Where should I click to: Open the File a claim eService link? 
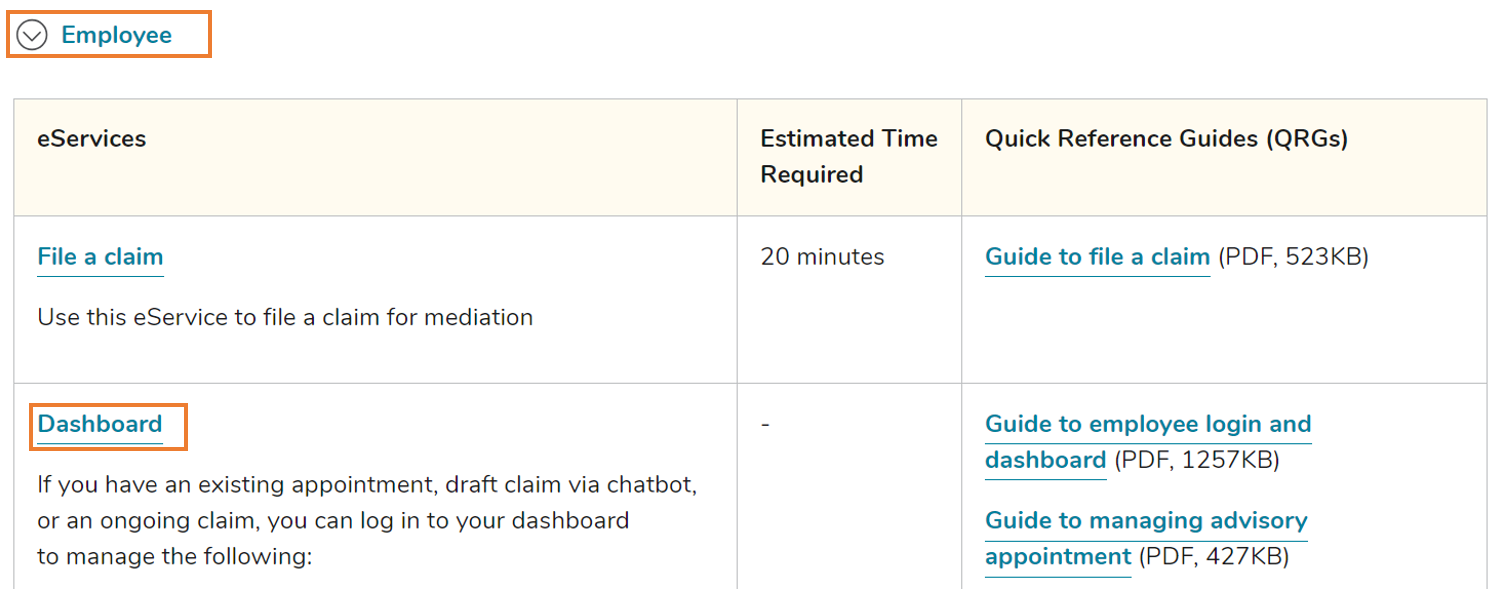[100, 257]
